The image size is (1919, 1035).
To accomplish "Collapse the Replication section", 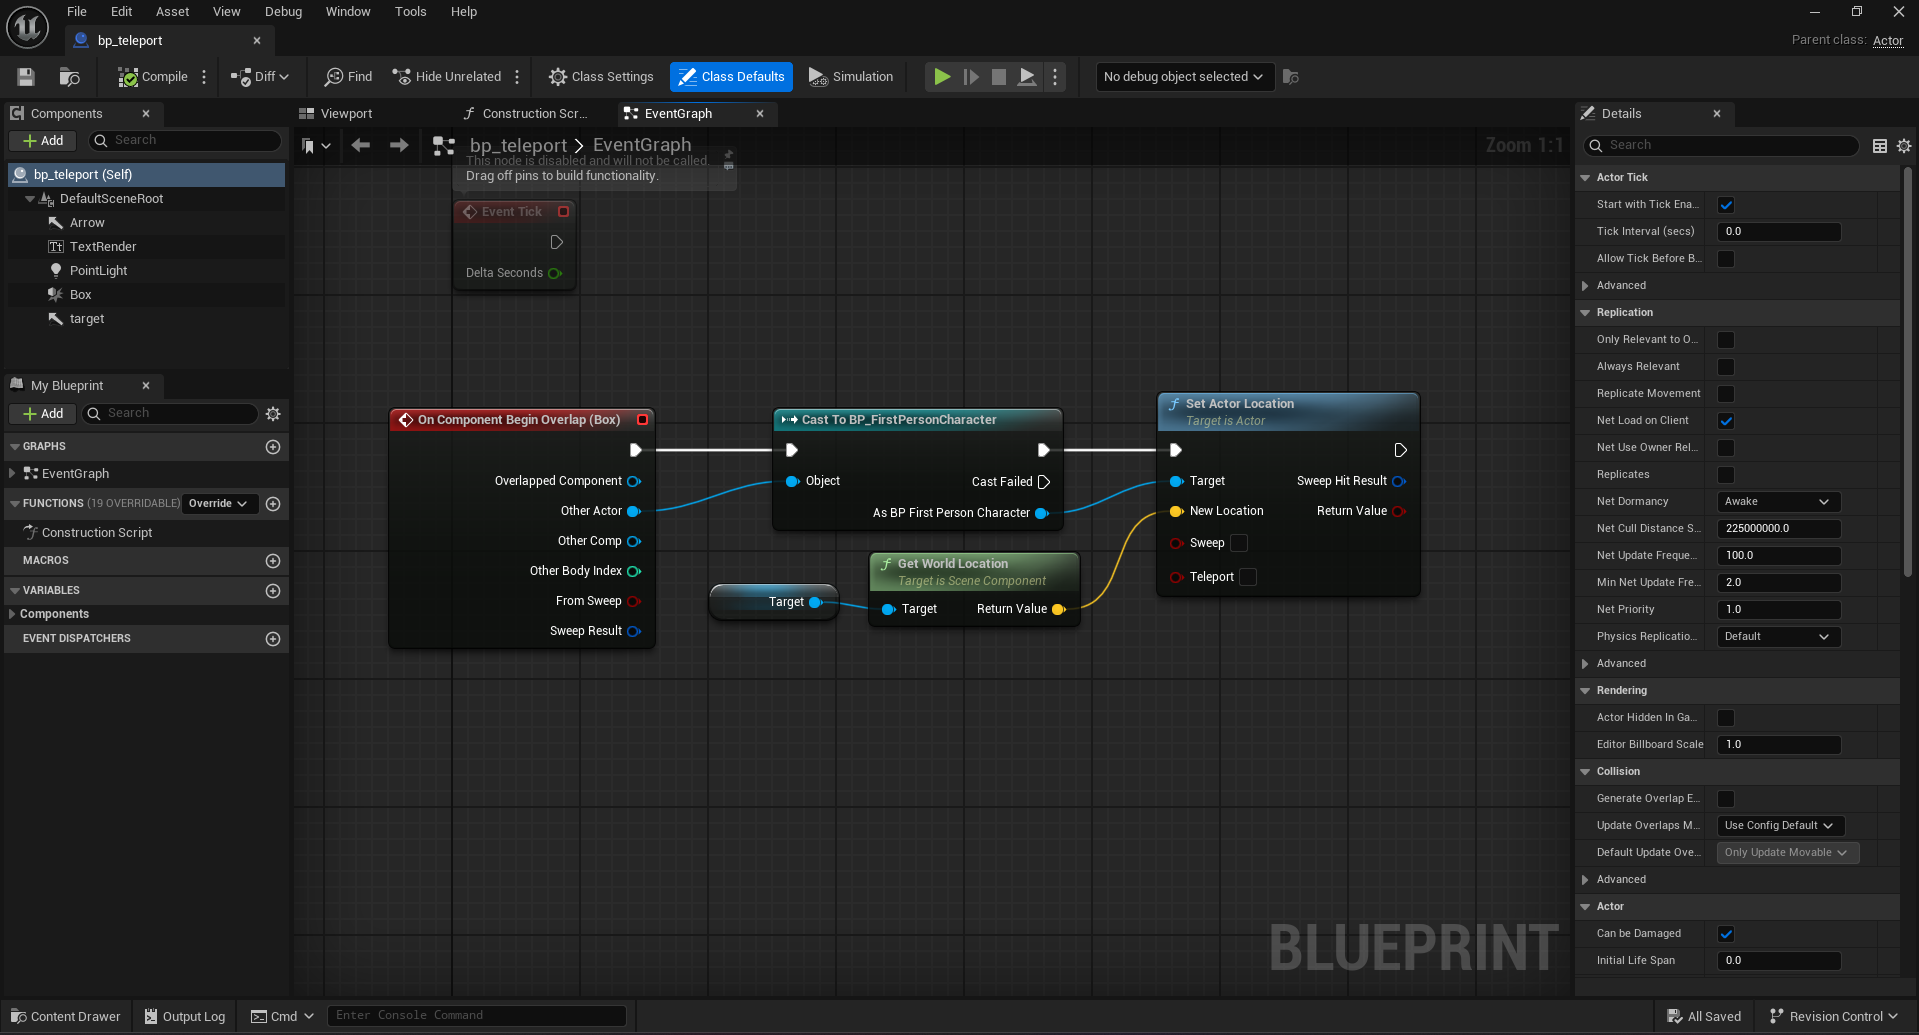I will [x=1585, y=313].
